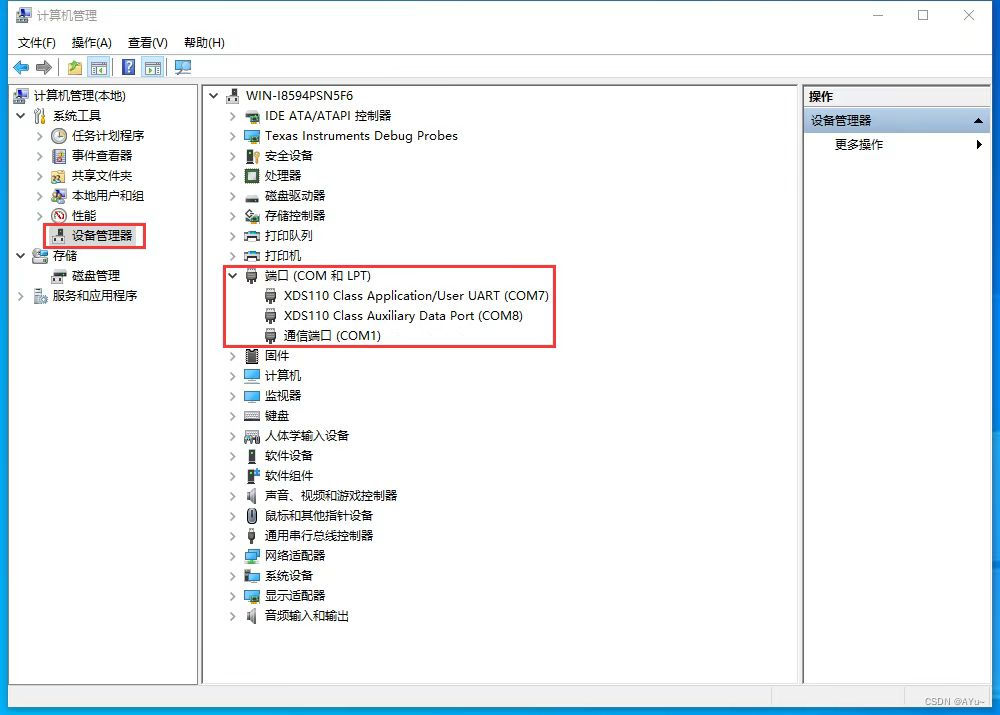Expand the 监视器 monitor node
The width and height of the screenshot is (1000, 715).
(x=233, y=395)
